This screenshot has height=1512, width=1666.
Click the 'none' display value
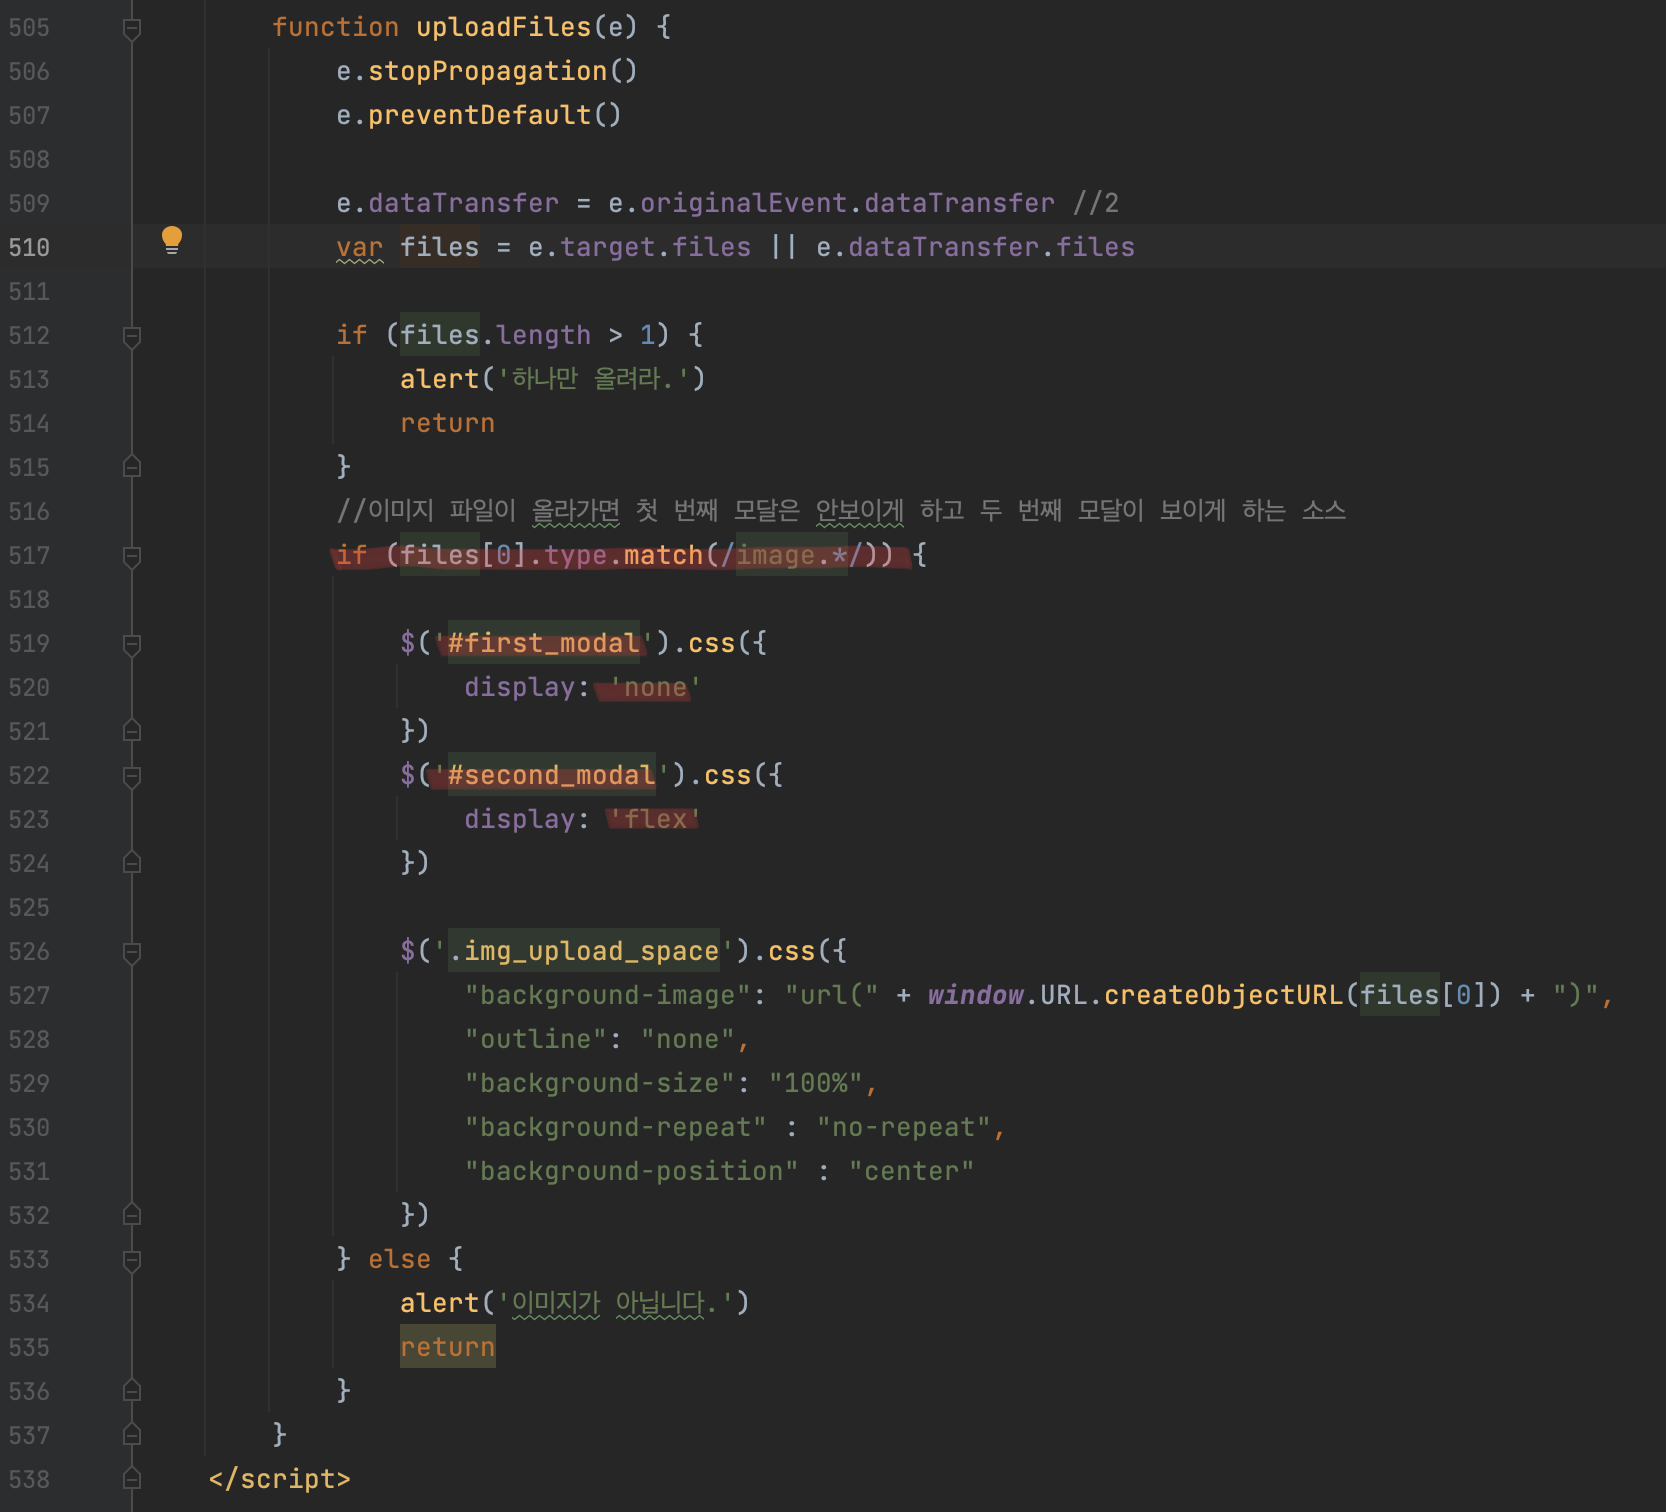point(656,687)
